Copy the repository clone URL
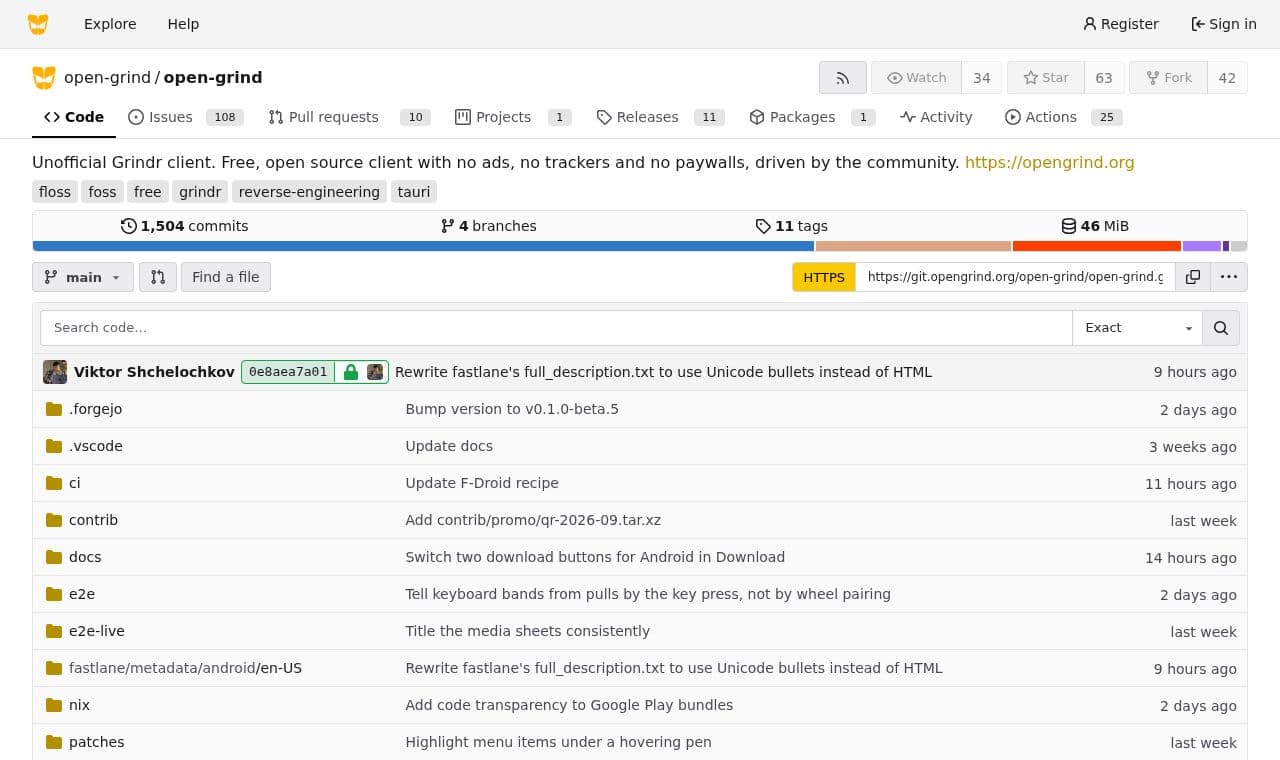 [1193, 277]
